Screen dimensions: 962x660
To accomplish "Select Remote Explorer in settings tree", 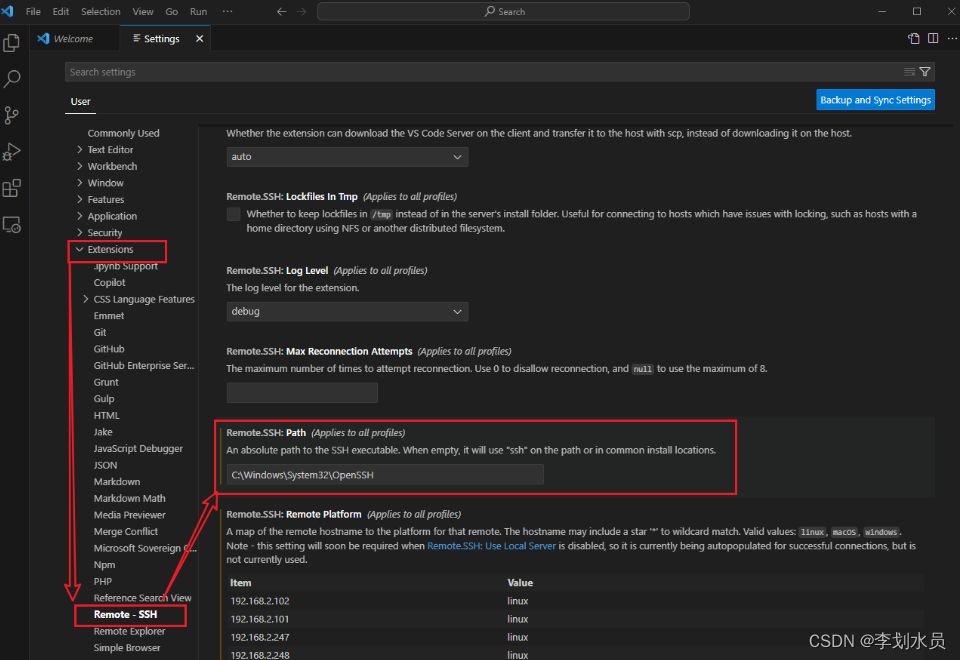I will coord(129,631).
